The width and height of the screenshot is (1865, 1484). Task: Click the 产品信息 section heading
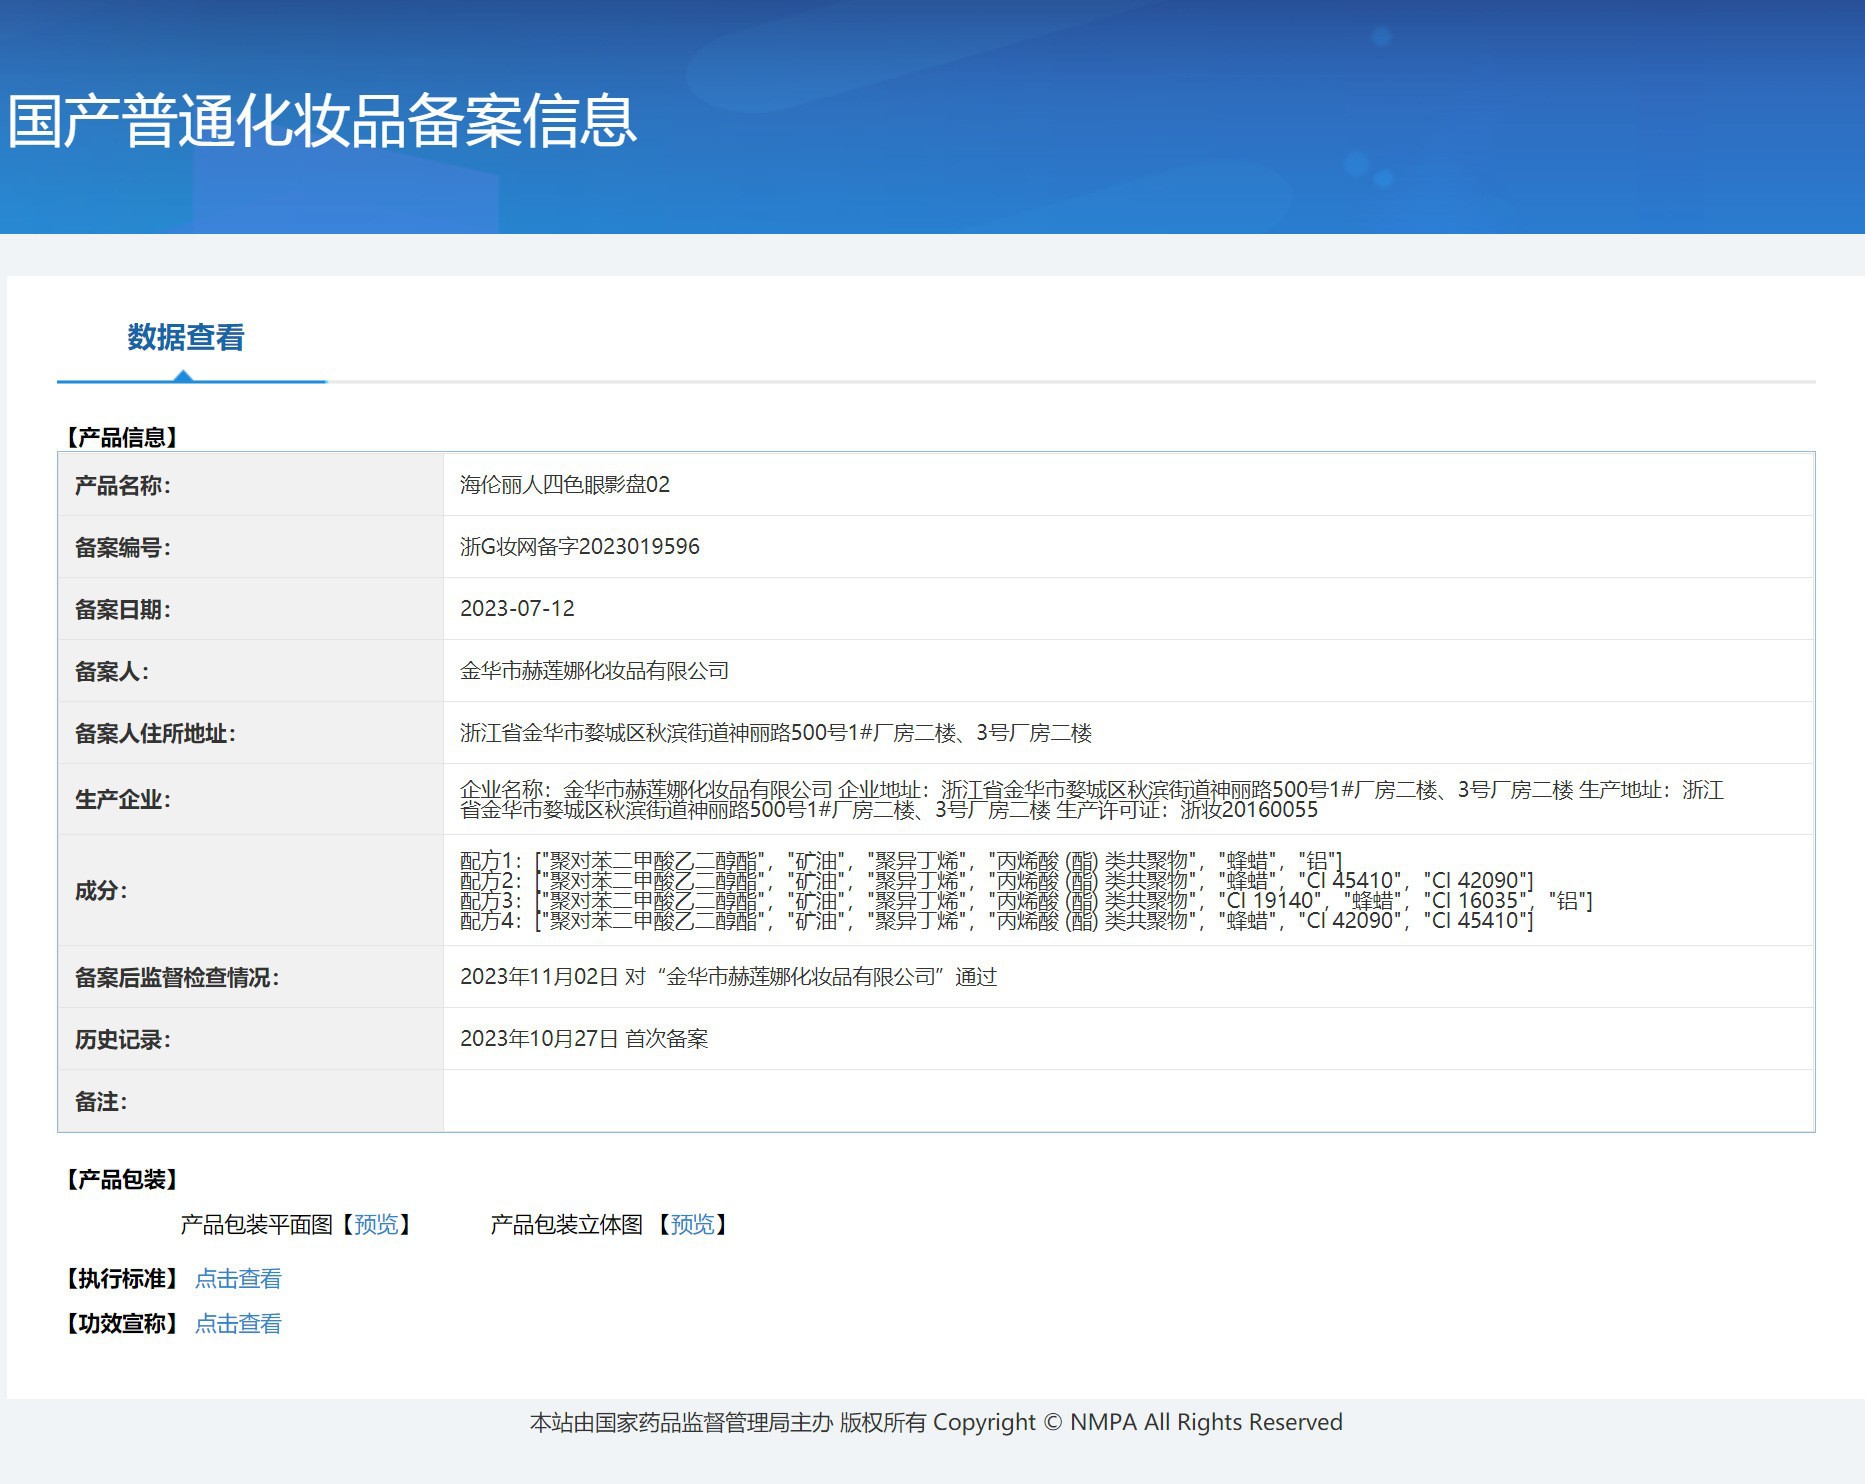coord(122,438)
